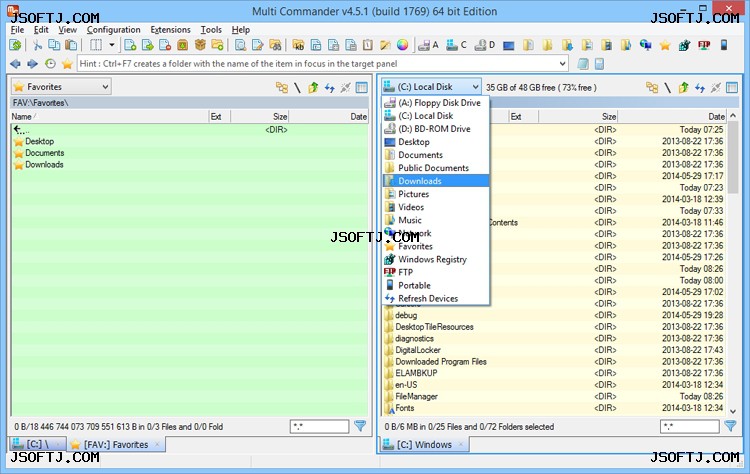Viewport: 750px width, 474px height.
Task: Click the back navigation arrow
Action: coord(15,64)
